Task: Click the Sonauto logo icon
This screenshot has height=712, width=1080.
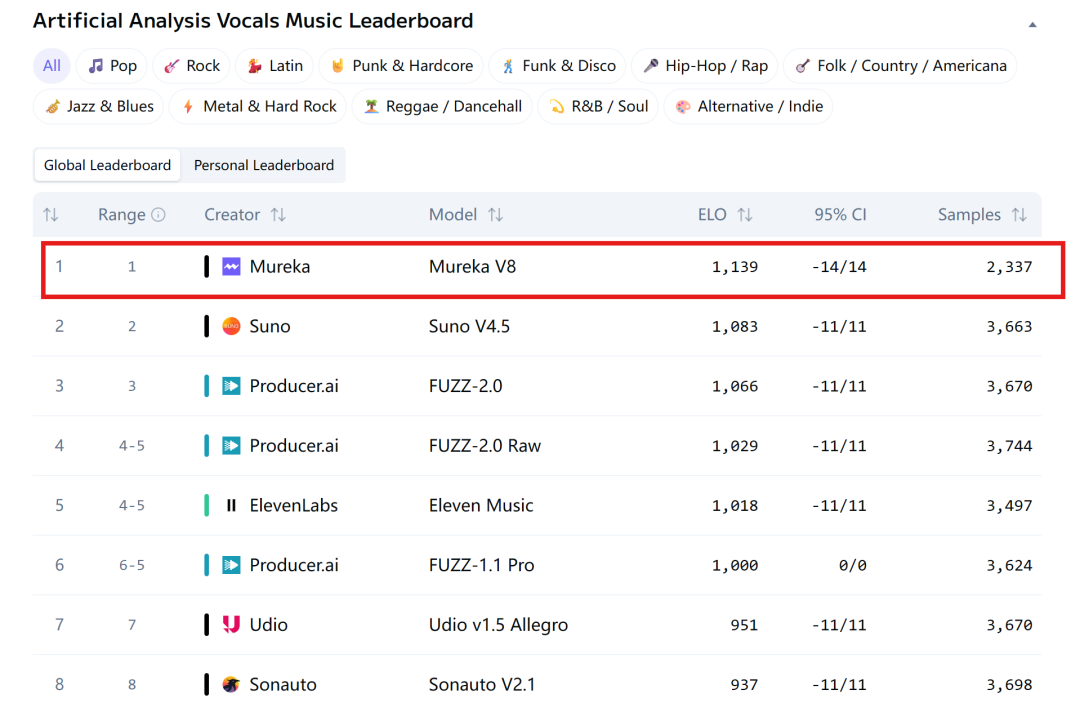Action: coord(231,685)
